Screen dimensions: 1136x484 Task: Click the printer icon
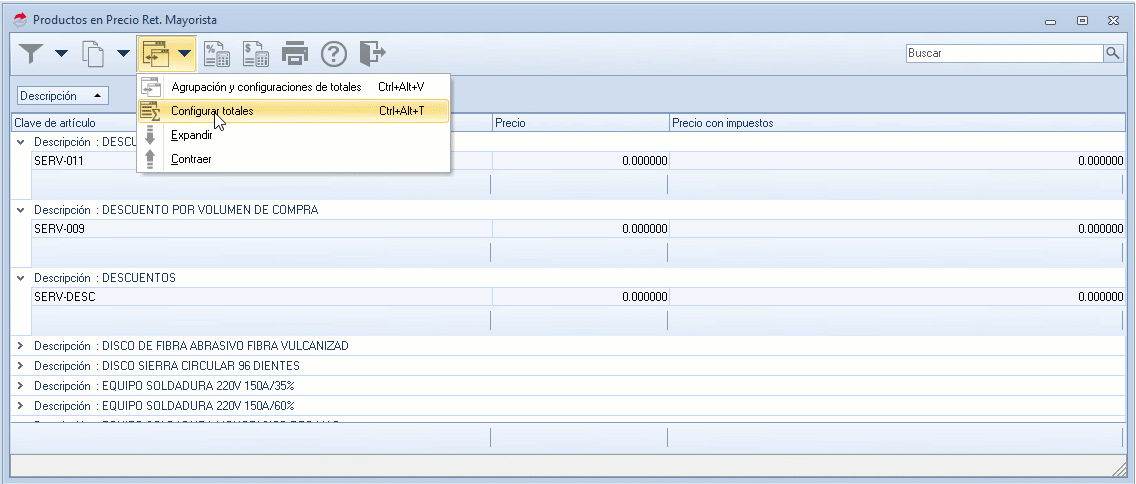pyautogui.click(x=294, y=53)
